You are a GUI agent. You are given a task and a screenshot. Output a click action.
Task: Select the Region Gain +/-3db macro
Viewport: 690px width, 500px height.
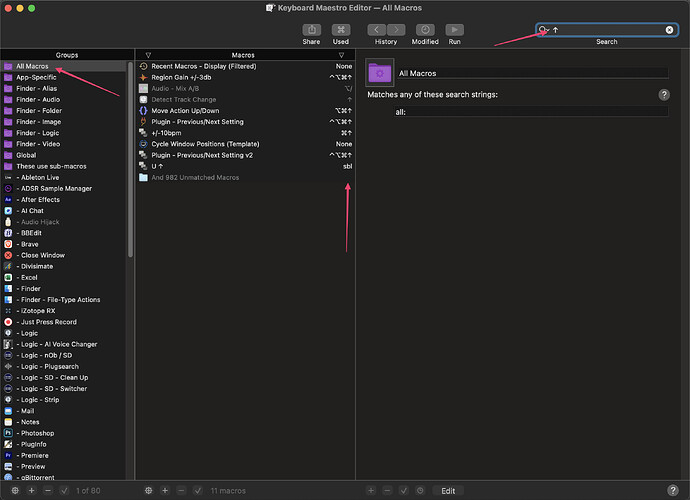(245, 77)
